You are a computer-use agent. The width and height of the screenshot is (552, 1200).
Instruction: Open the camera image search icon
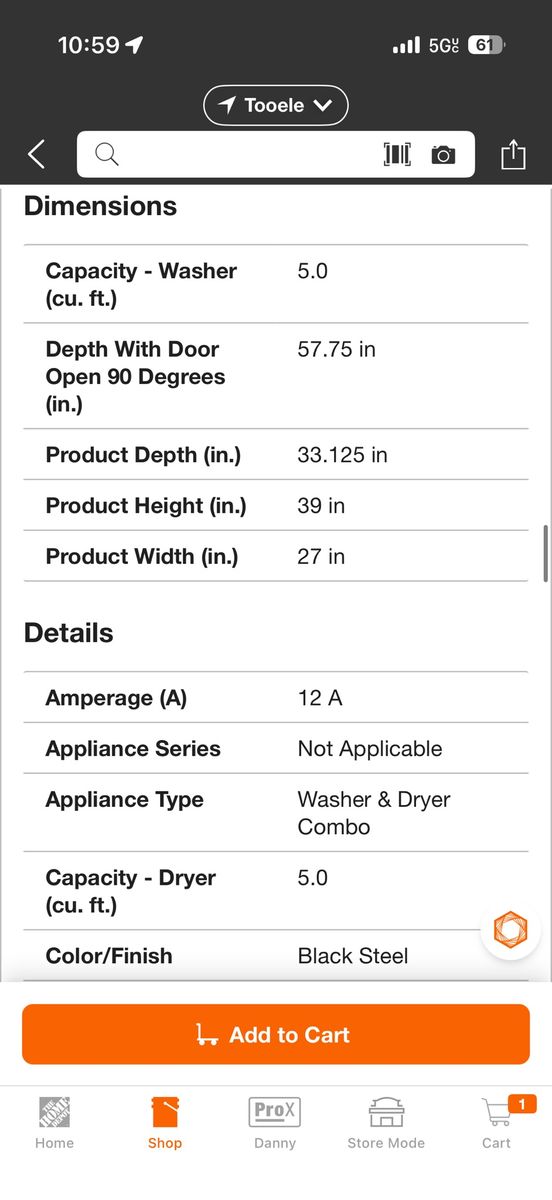click(443, 155)
